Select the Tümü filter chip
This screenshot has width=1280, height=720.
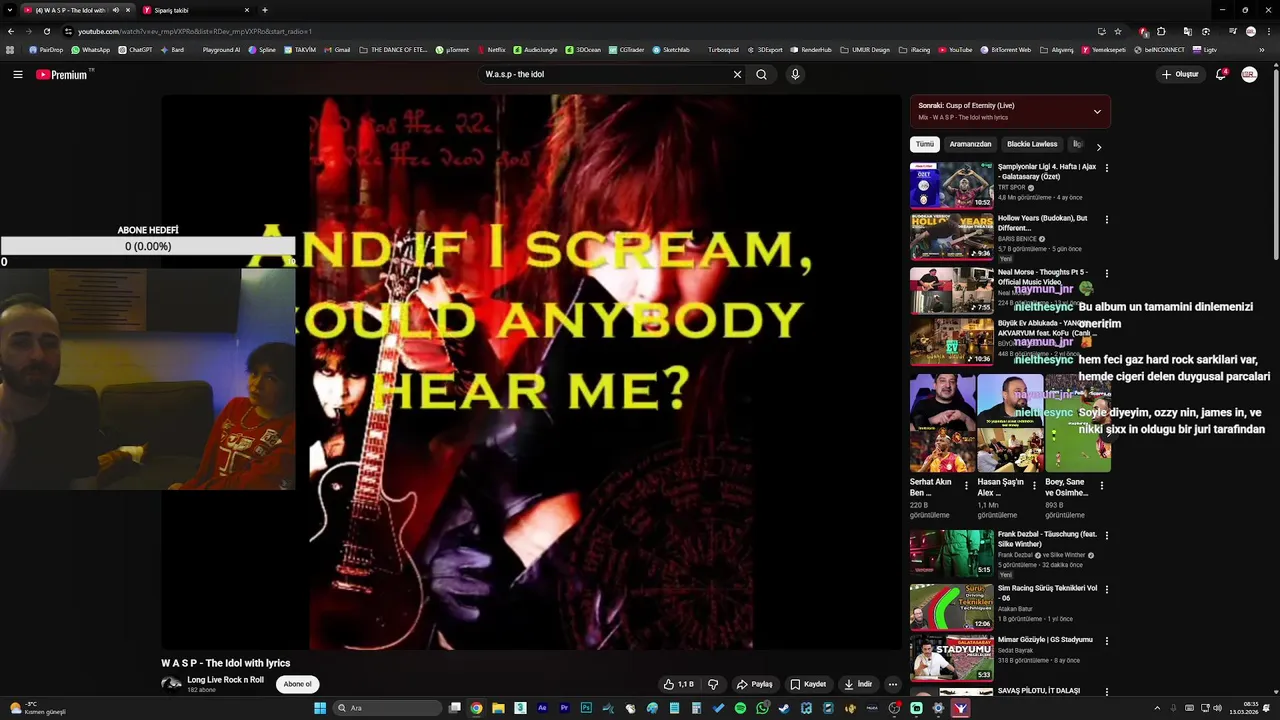pos(925,144)
